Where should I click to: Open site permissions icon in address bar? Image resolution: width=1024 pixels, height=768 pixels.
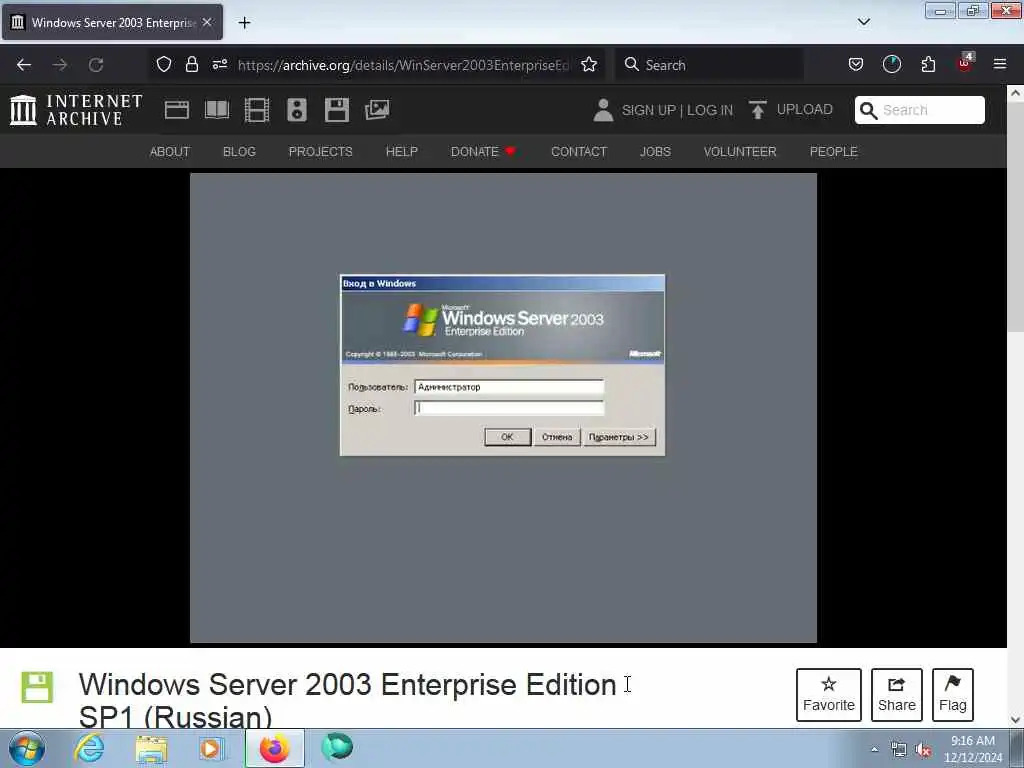(x=220, y=64)
